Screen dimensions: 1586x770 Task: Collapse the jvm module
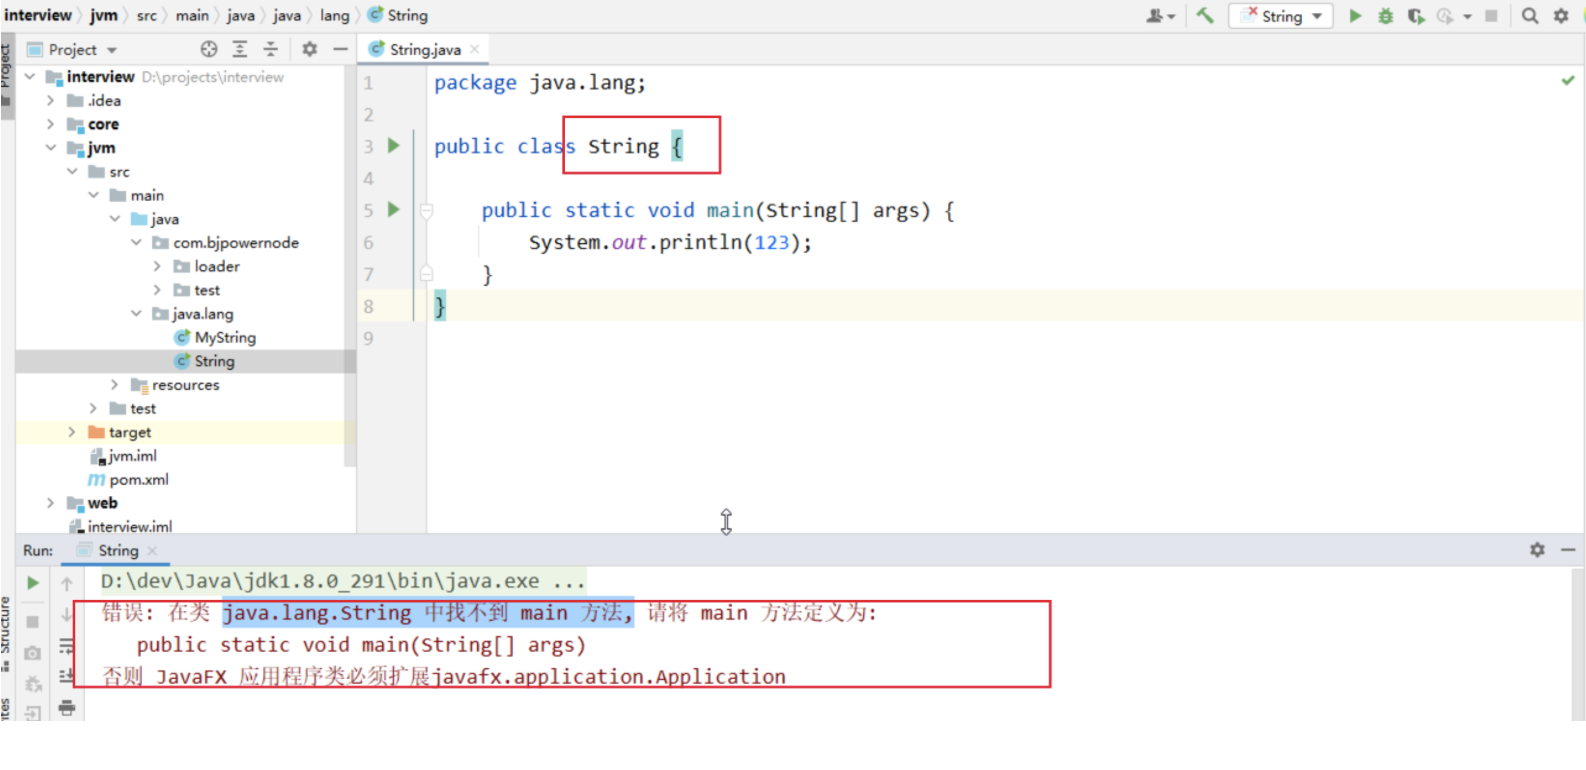point(51,148)
